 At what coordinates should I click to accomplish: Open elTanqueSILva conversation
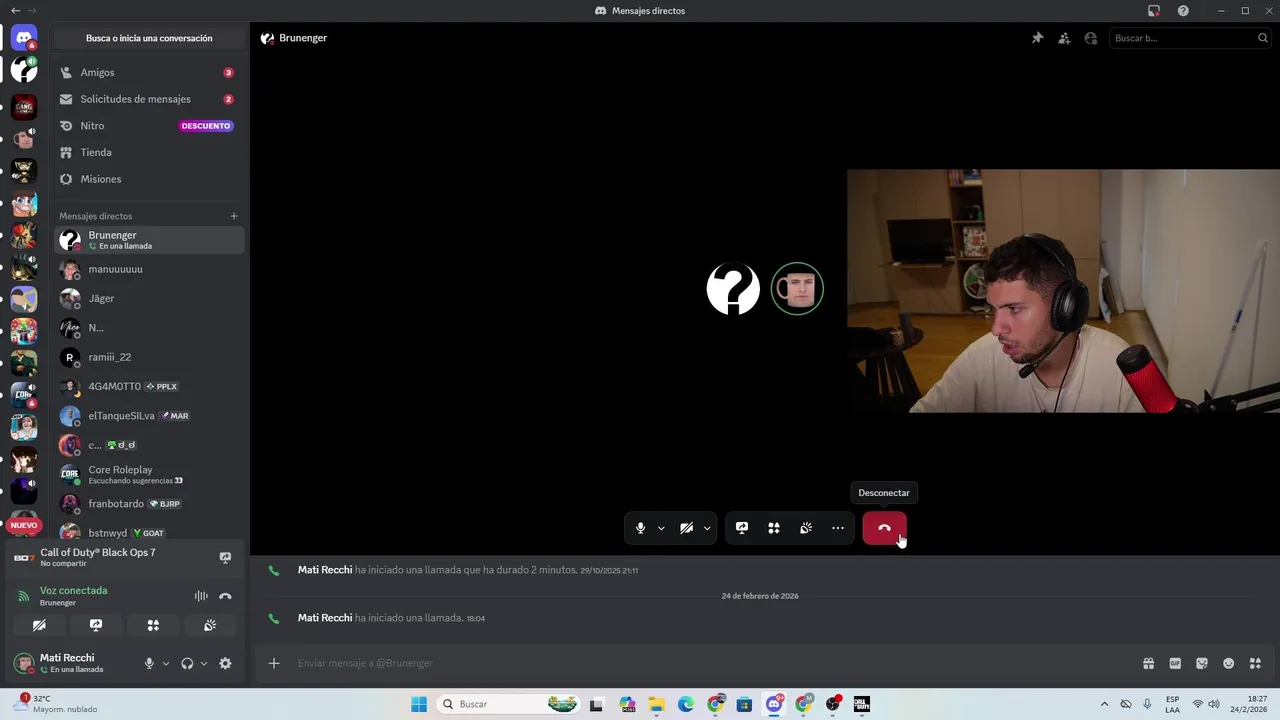pyautogui.click(x=148, y=416)
